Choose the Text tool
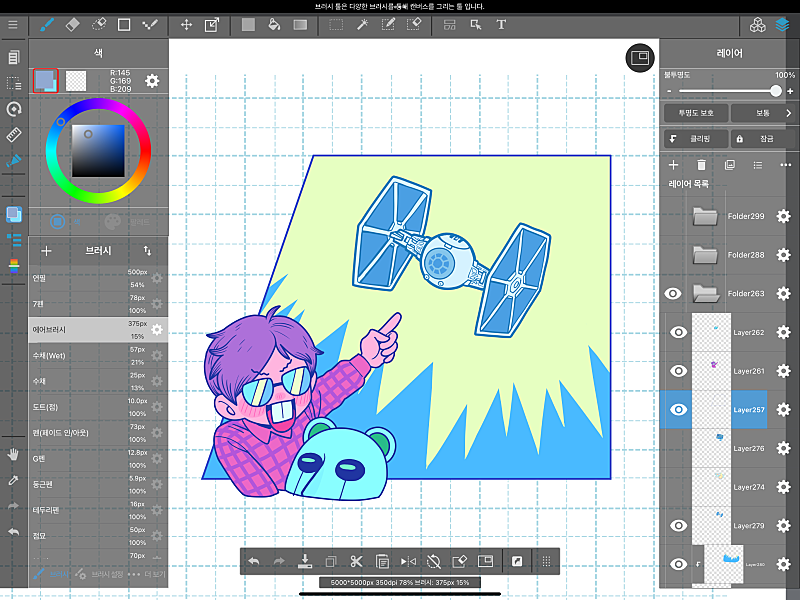 point(501,24)
